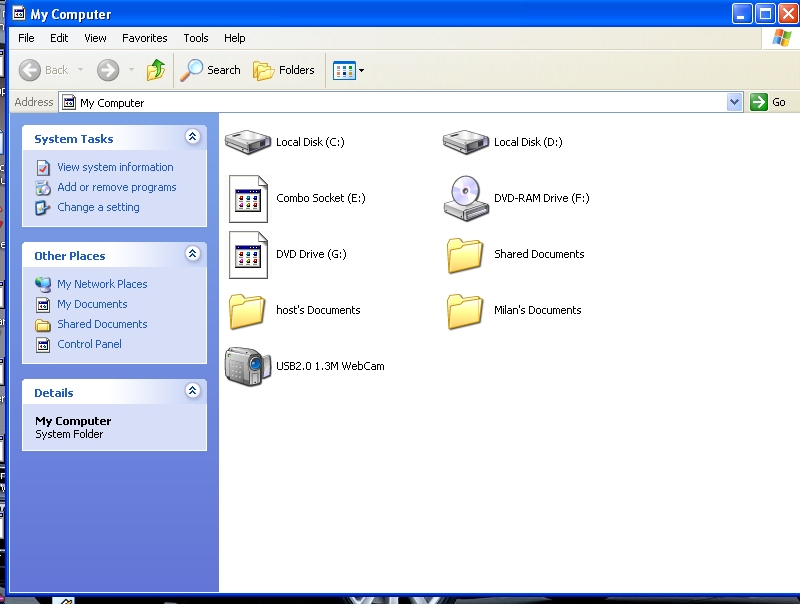800x604 pixels.
Task: Click the Add or remove programs link
Action: [x=116, y=187]
